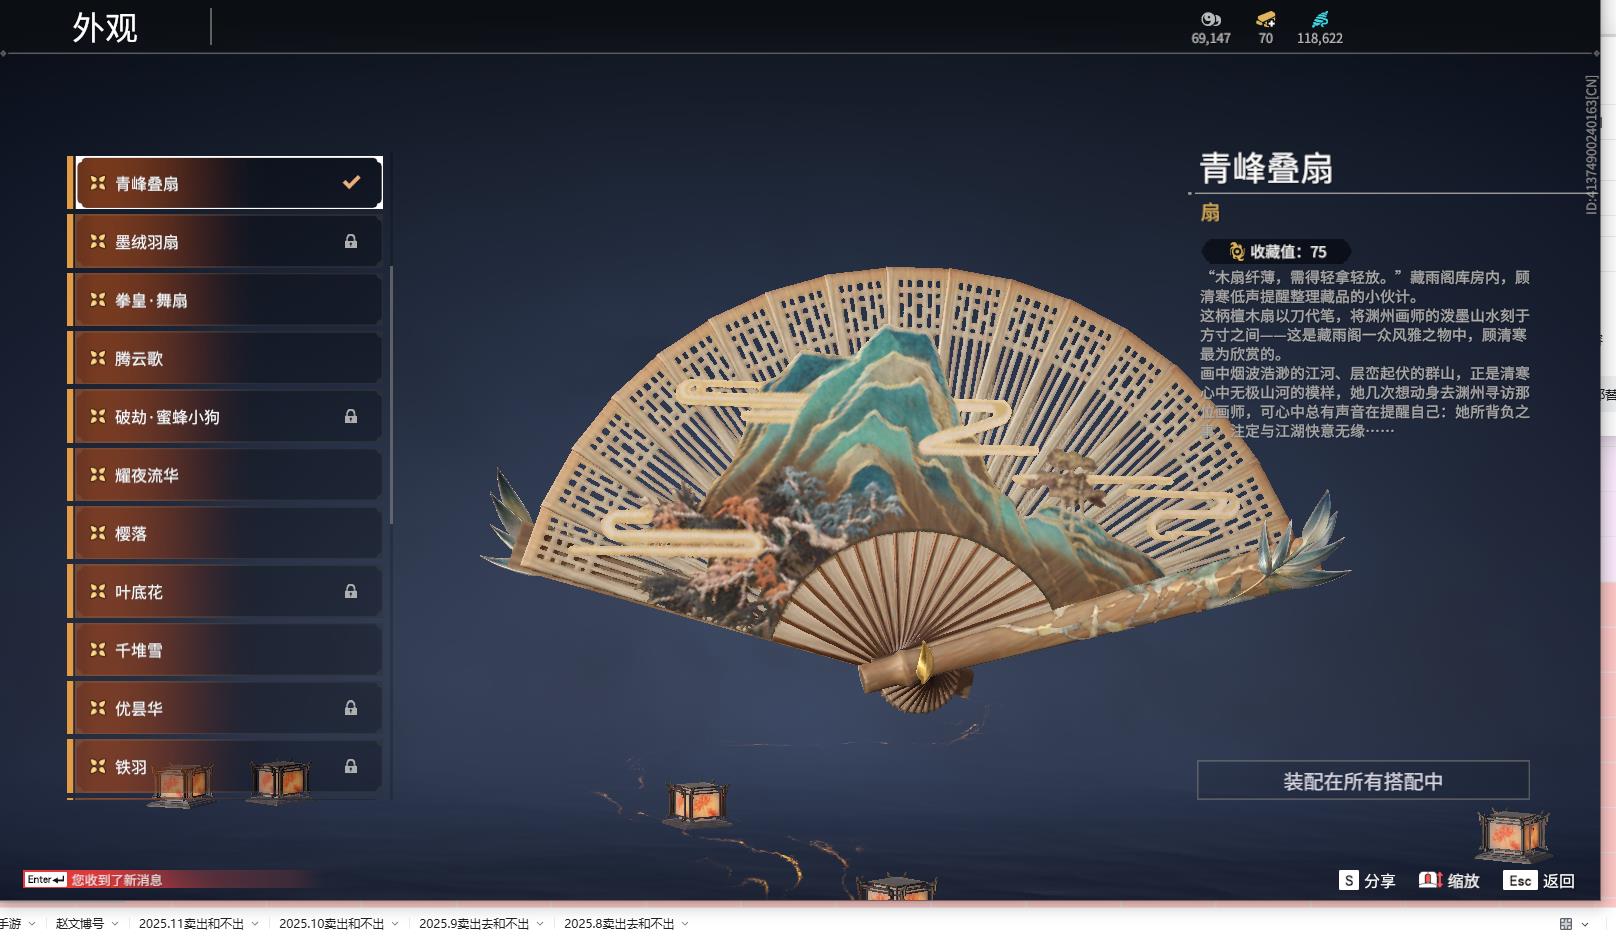Click the lock icon on 破劫·蜜蜂小狗
The width and height of the screenshot is (1616, 939).
tap(351, 416)
